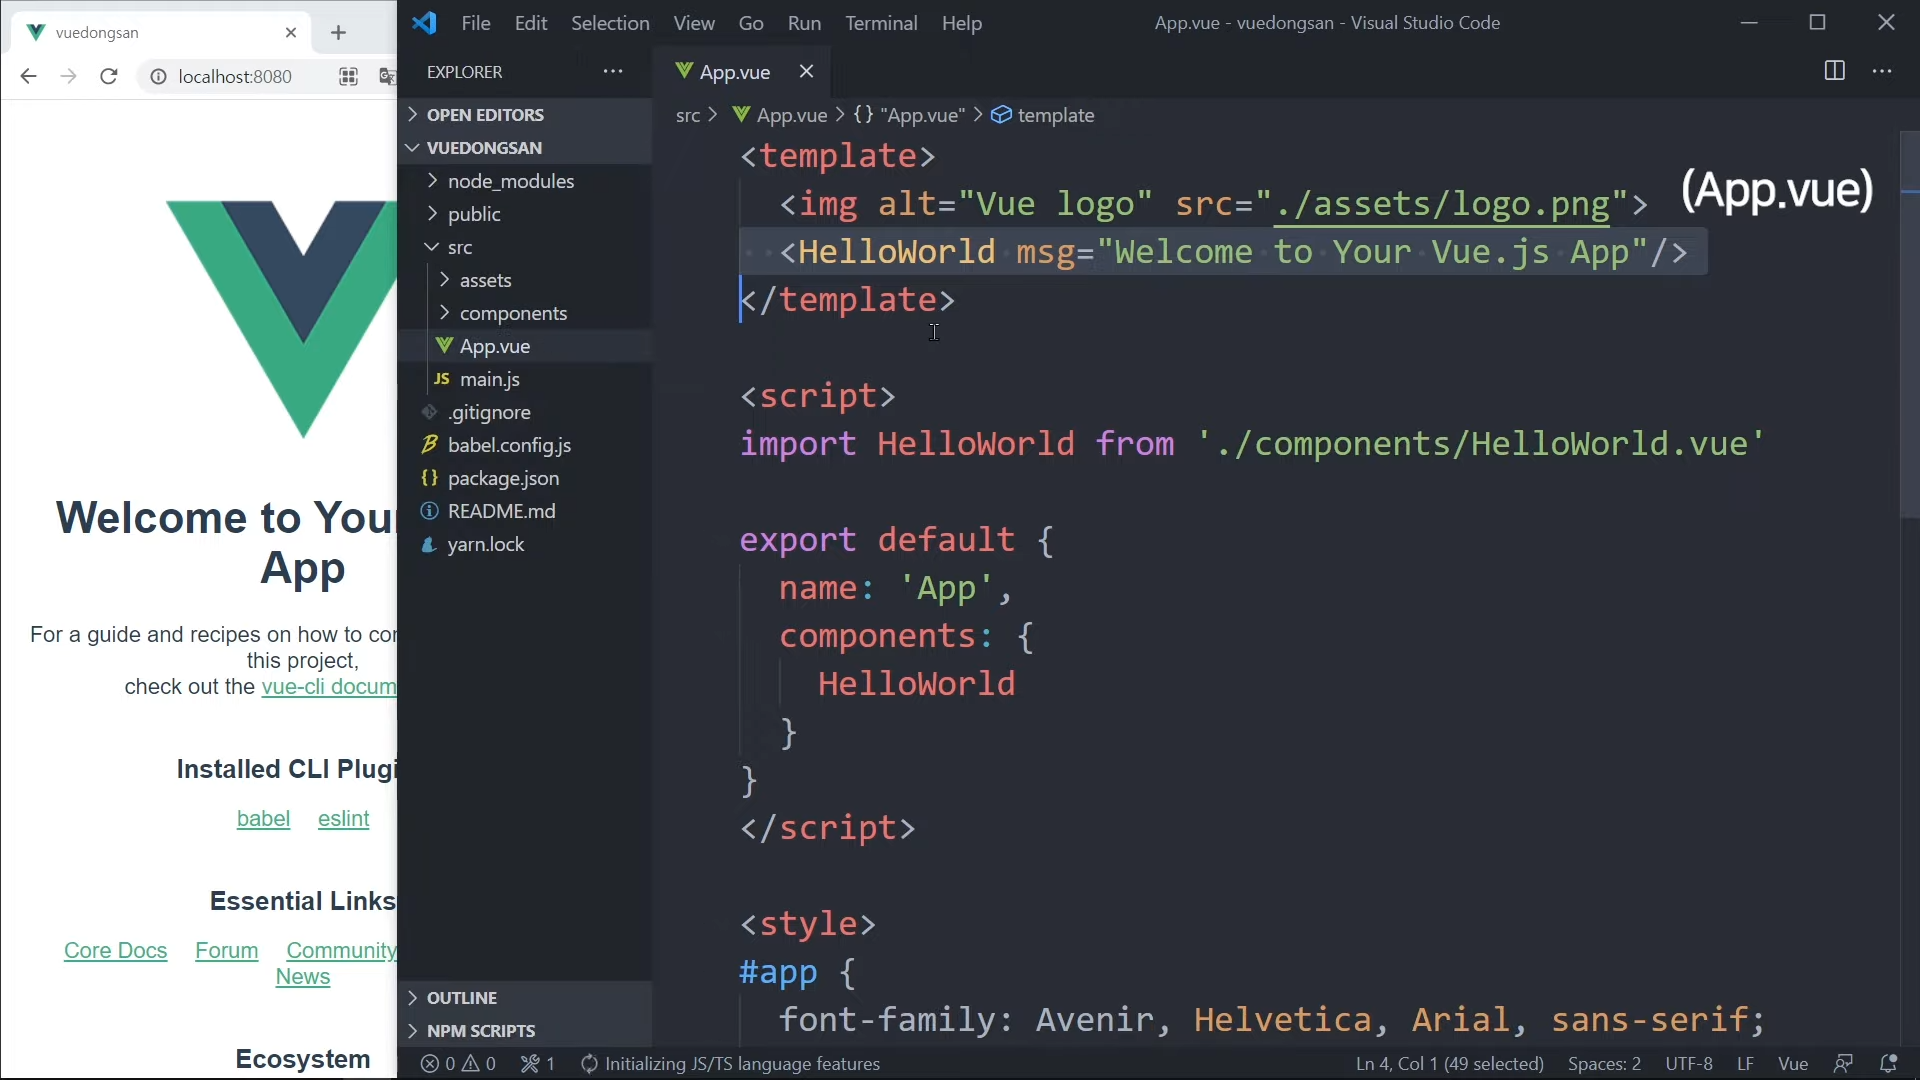Open editor More Actions ellipsis menu
Screen dimensions: 1920x1080
(x=1882, y=71)
